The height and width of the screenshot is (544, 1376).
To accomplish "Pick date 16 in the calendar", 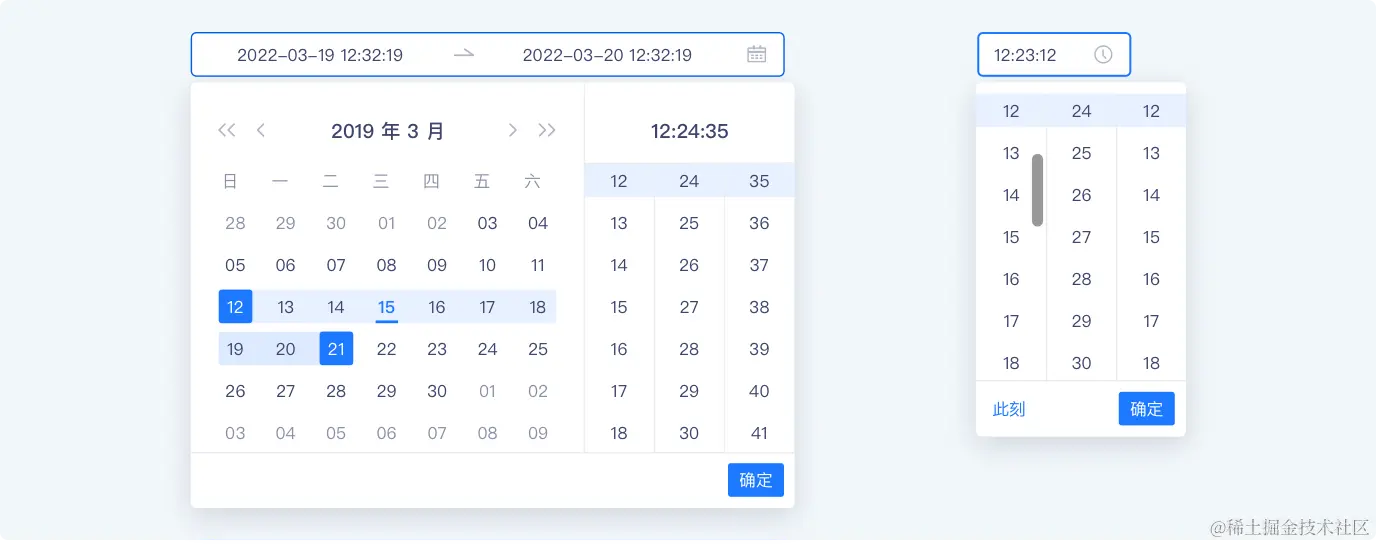I will click(x=437, y=307).
